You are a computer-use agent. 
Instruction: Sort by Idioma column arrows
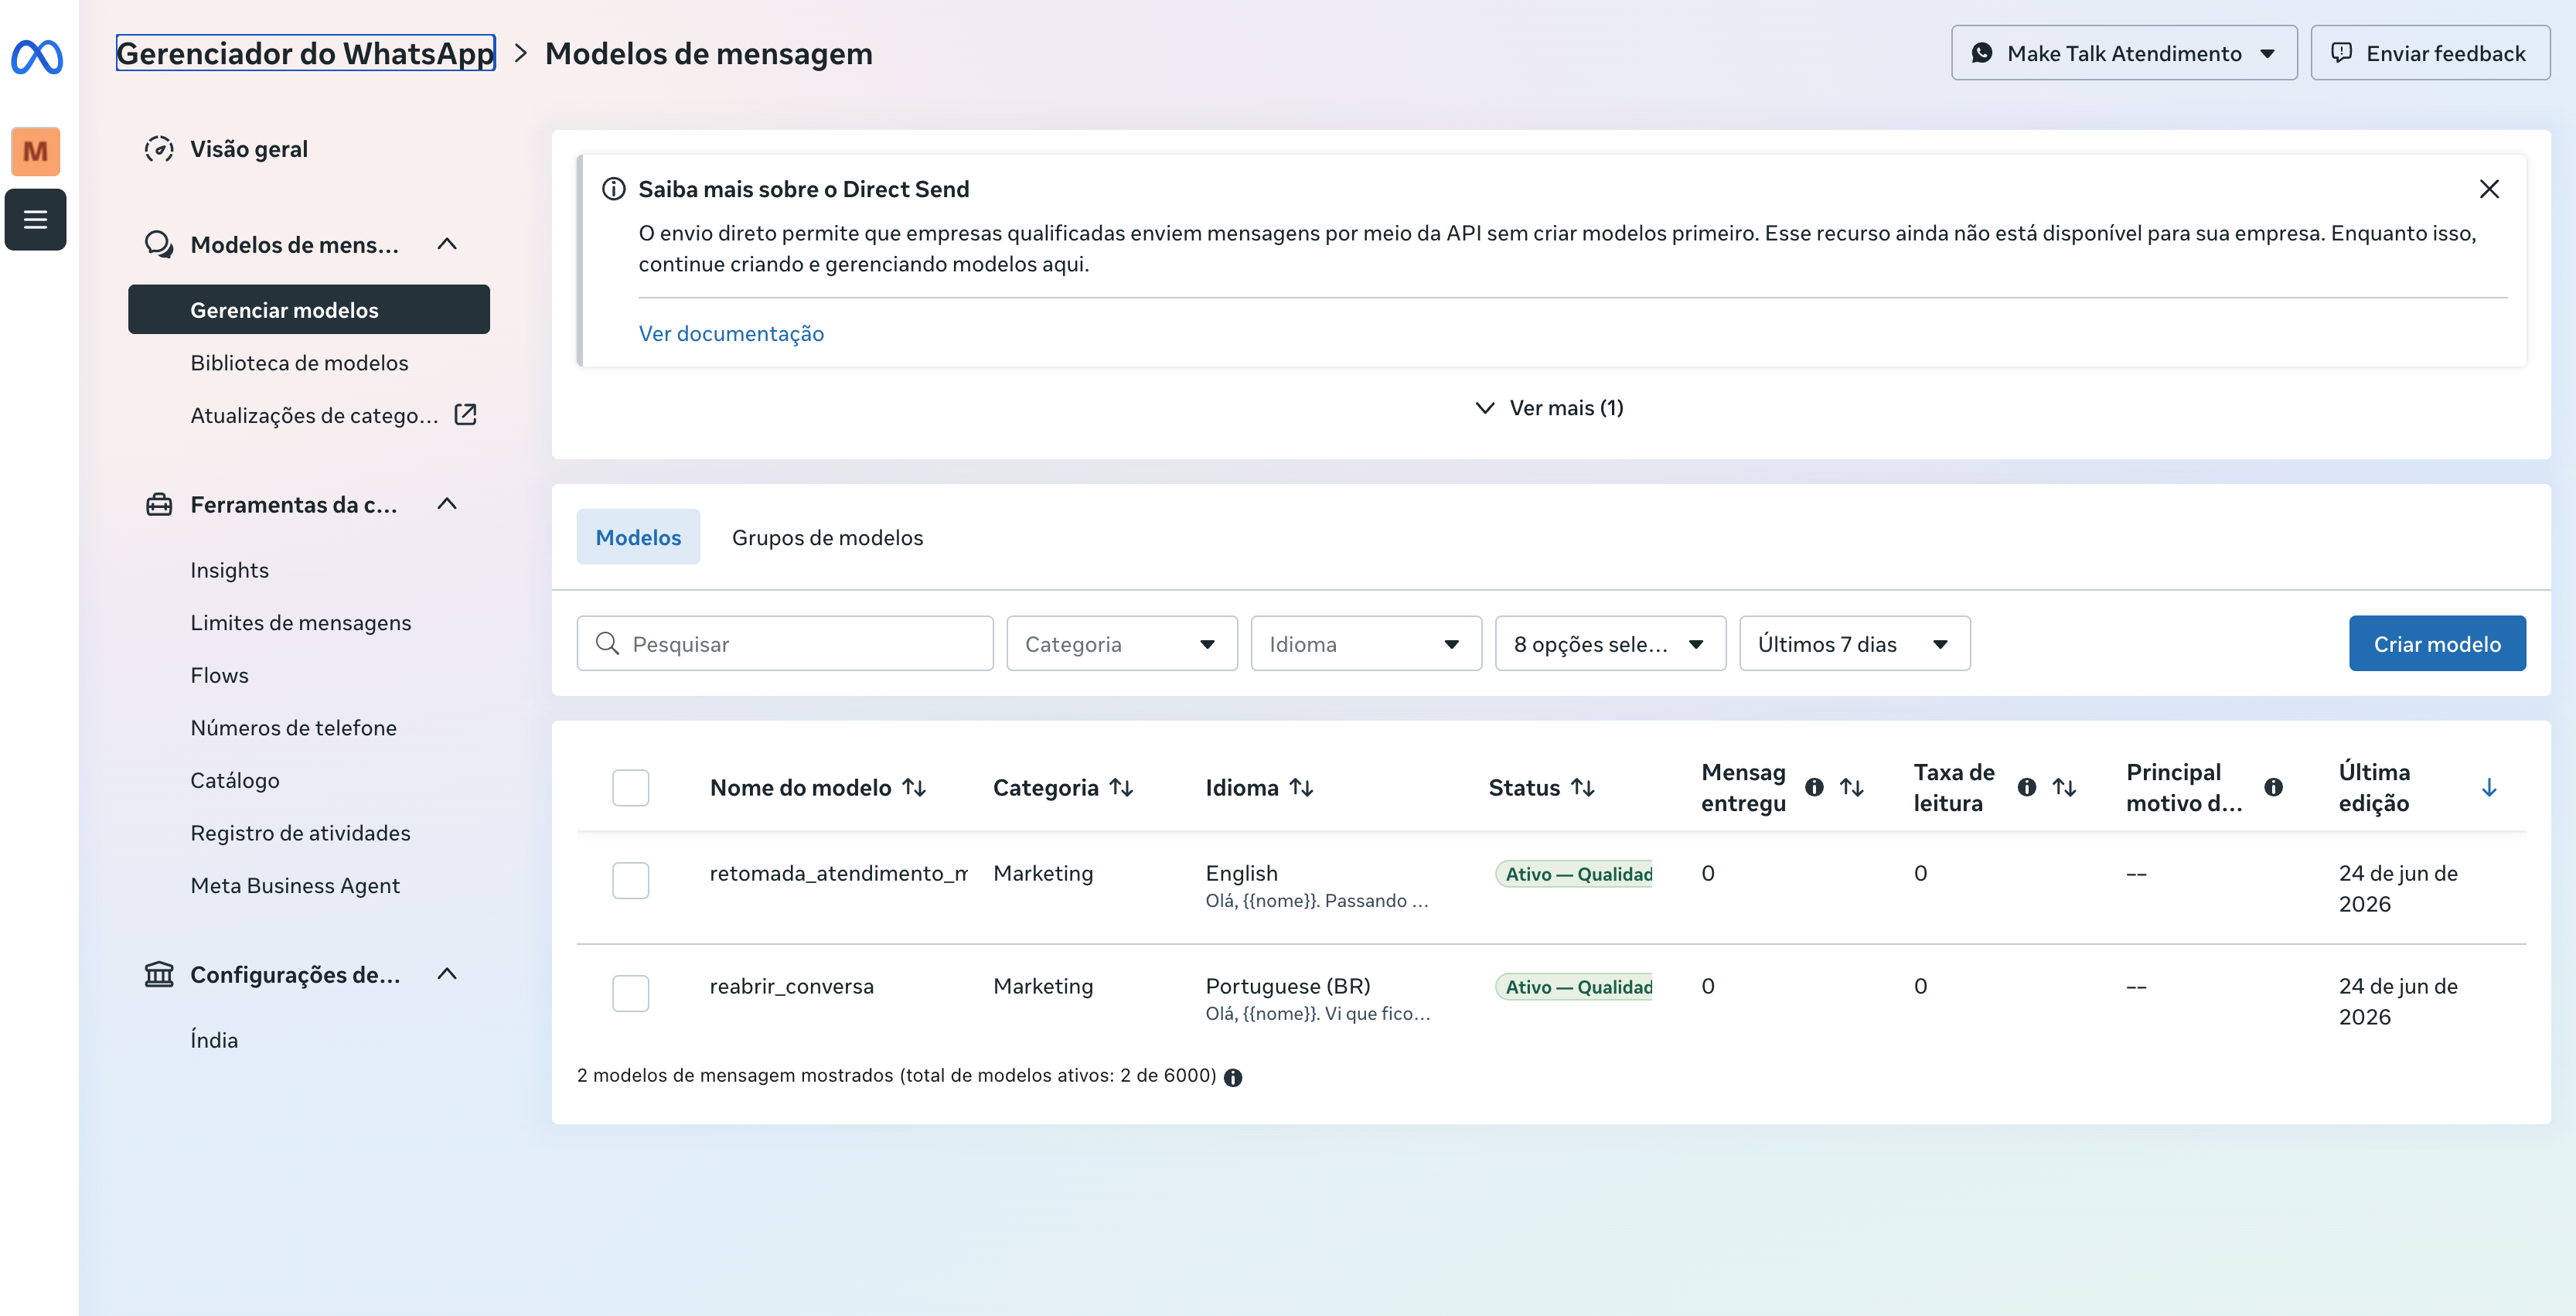point(1301,788)
